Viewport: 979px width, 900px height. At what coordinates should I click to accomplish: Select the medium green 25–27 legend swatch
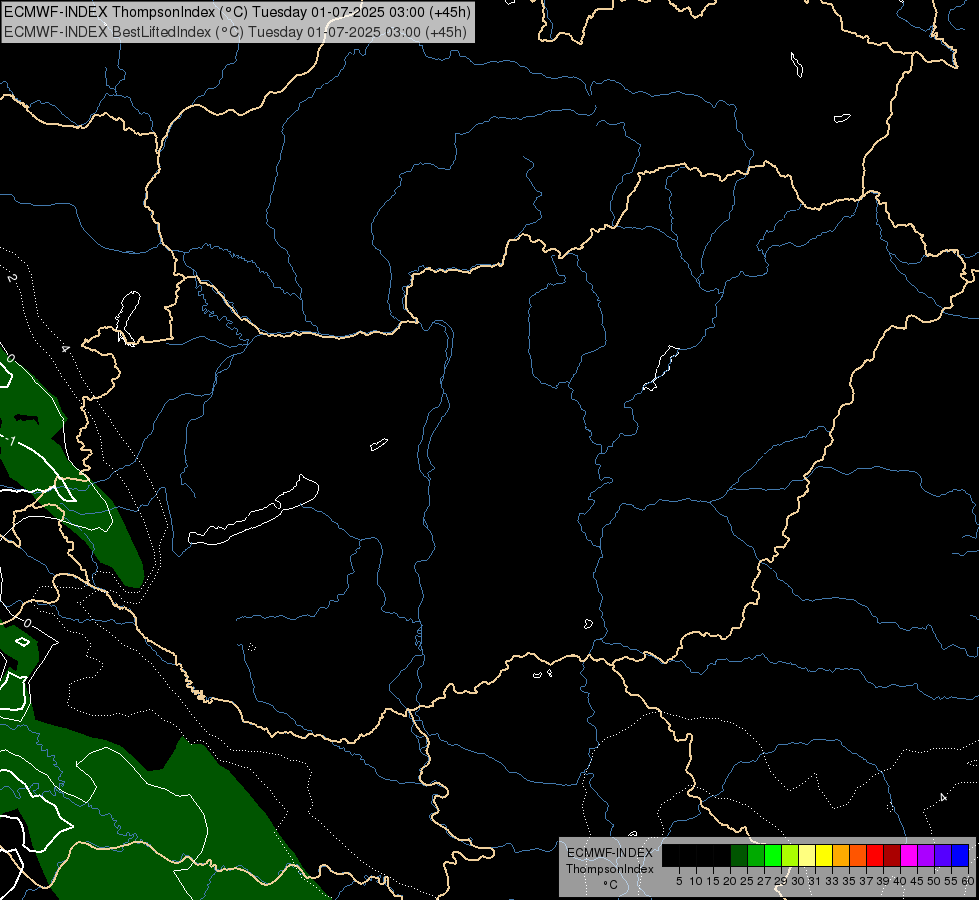coord(756,855)
